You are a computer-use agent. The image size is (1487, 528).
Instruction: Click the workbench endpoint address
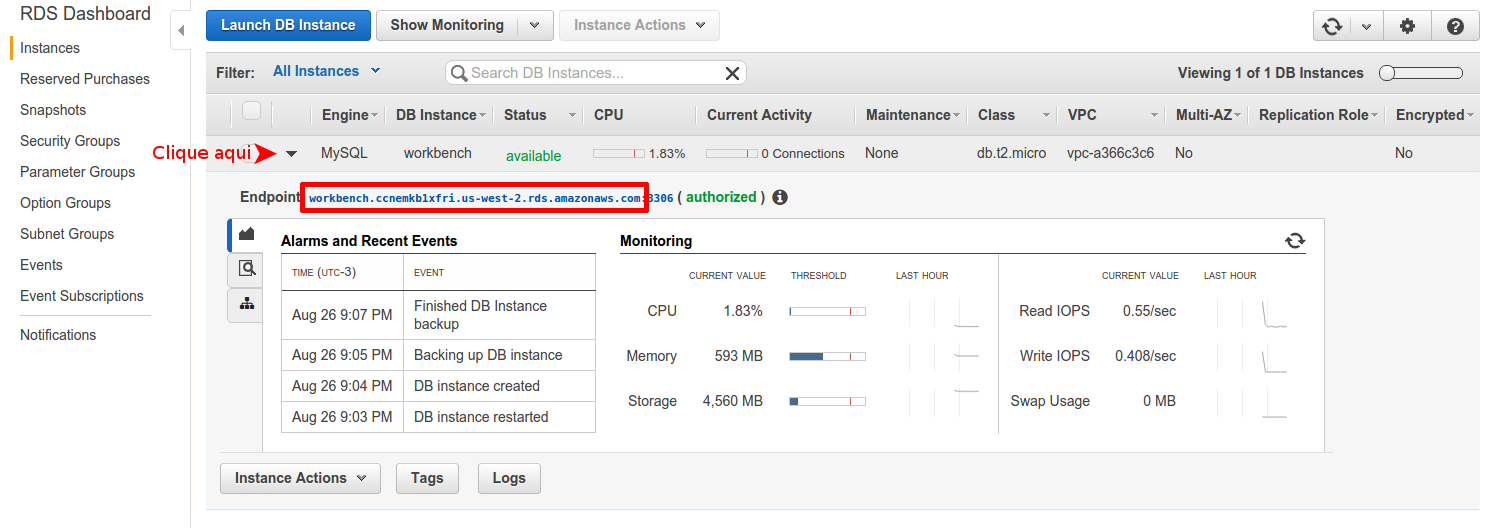coord(476,198)
